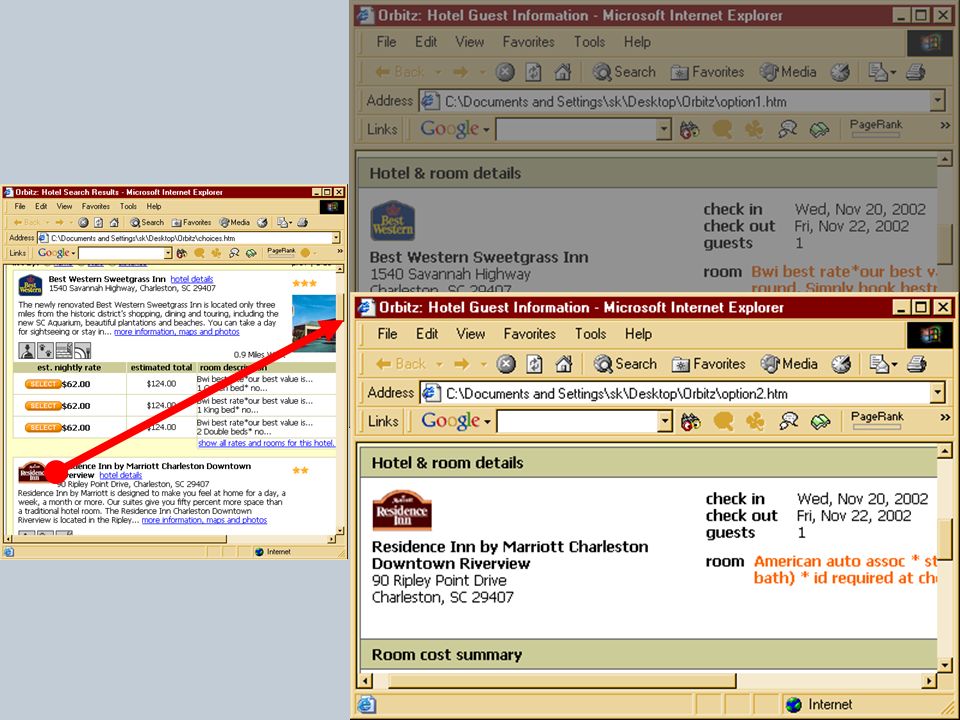Open Google search box dropdown in Residence Inn window
Viewport: 960px width, 720px height.
665,421
